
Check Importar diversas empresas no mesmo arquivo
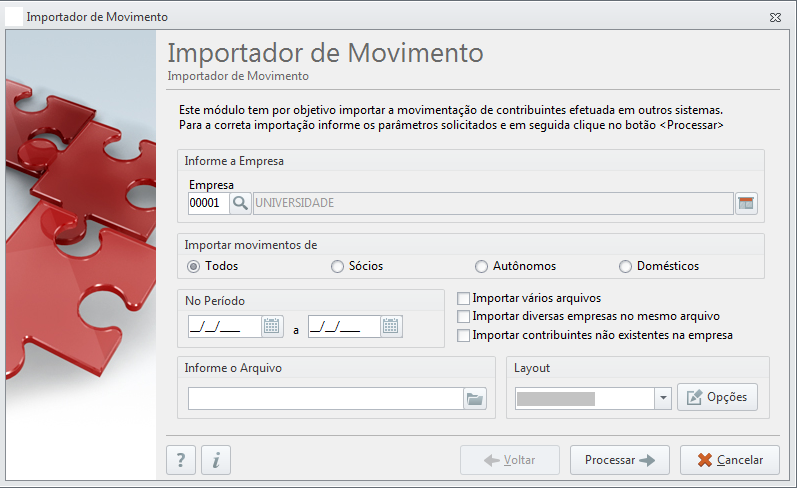pos(463,317)
